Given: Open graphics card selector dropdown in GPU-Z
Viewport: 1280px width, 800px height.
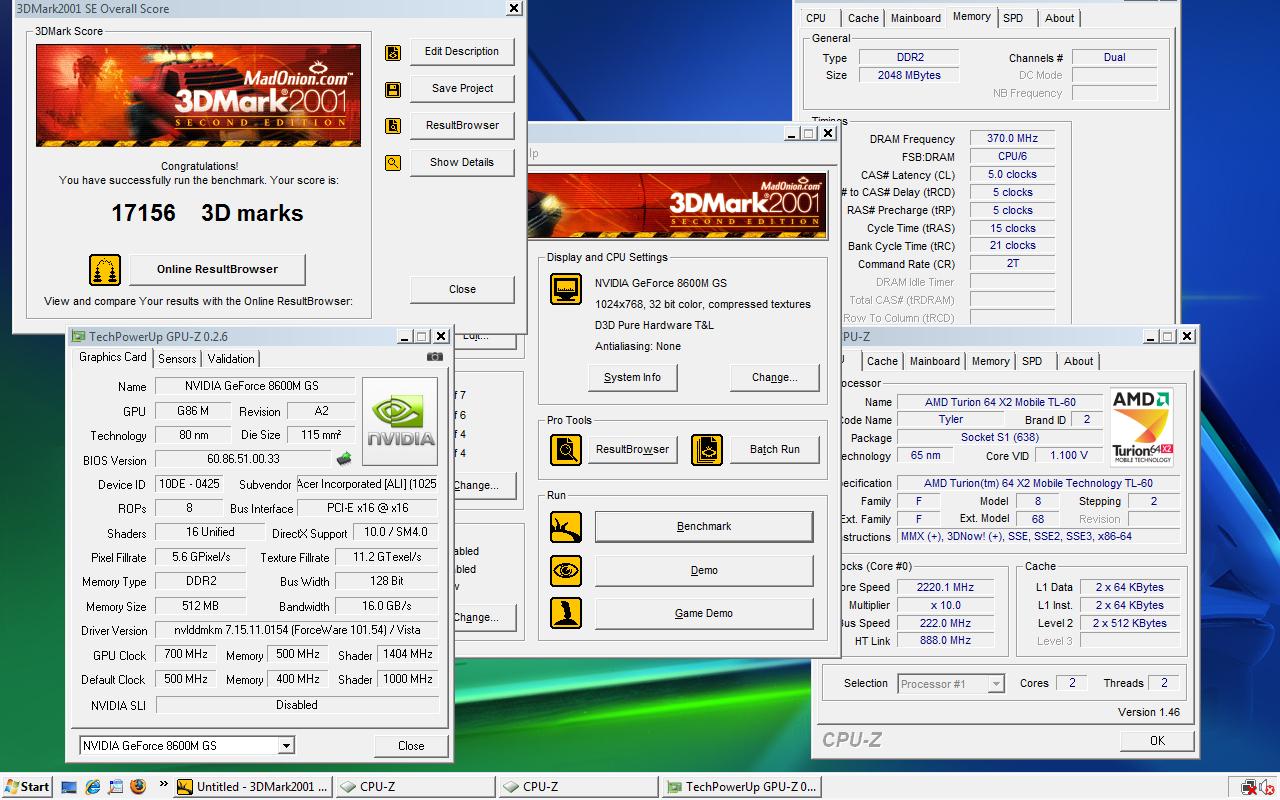Looking at the screenshot, I should (286, 746).
